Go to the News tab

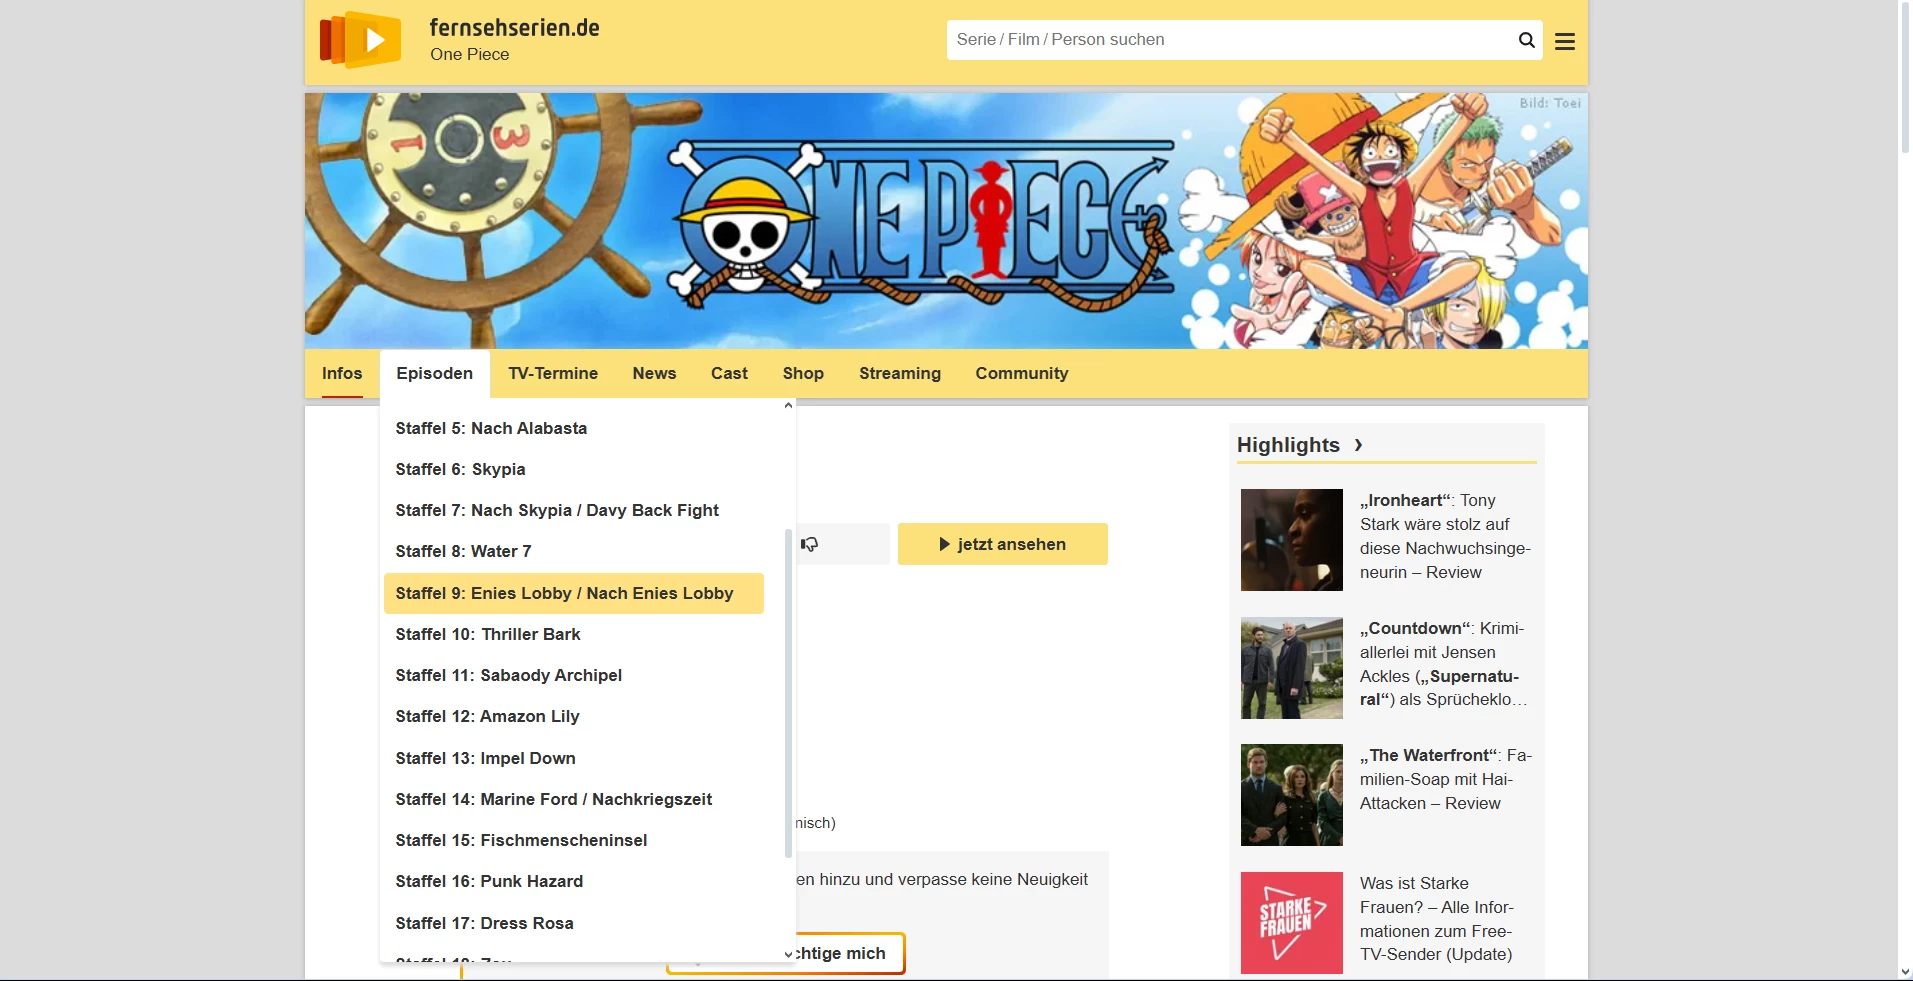[654, 373]
